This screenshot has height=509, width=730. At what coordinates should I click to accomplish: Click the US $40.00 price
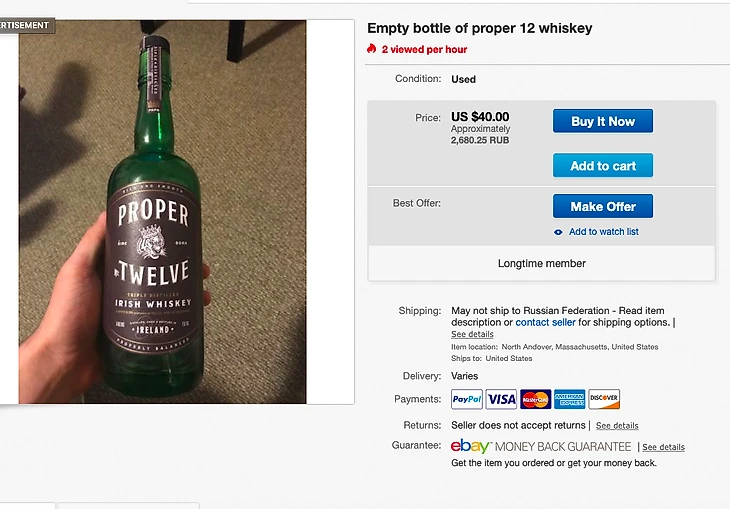pos(480,117)
